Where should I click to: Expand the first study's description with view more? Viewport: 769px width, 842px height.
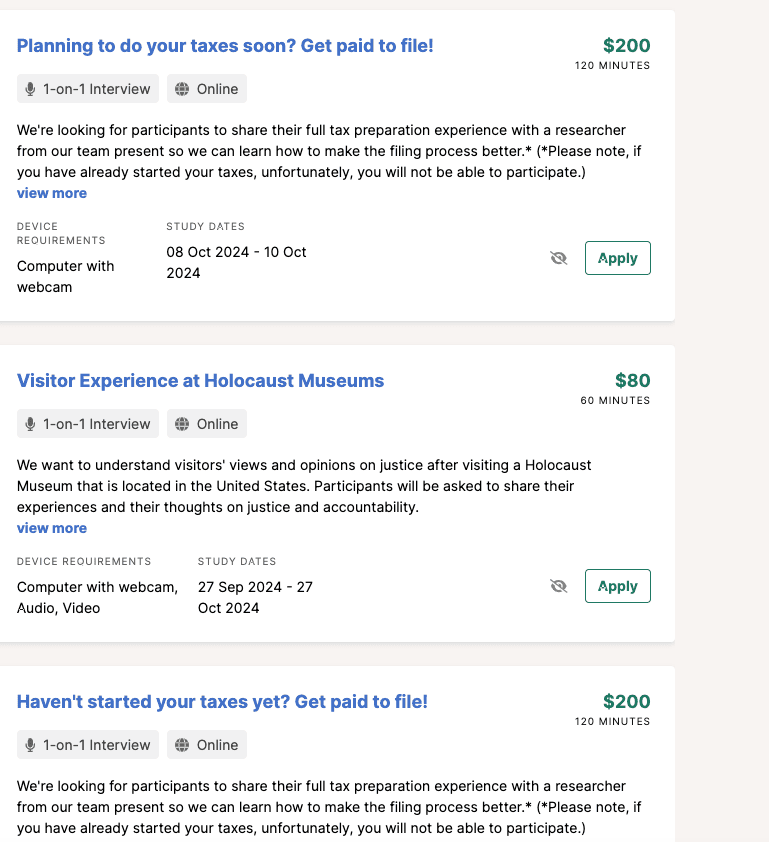[x=51, y=192]
